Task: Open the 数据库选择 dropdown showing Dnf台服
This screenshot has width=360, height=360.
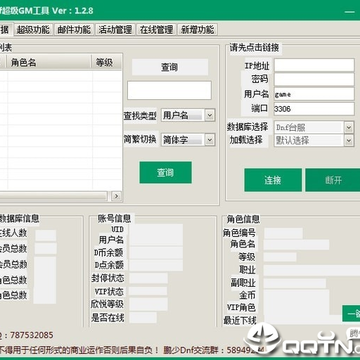Action: pos(314,127)
